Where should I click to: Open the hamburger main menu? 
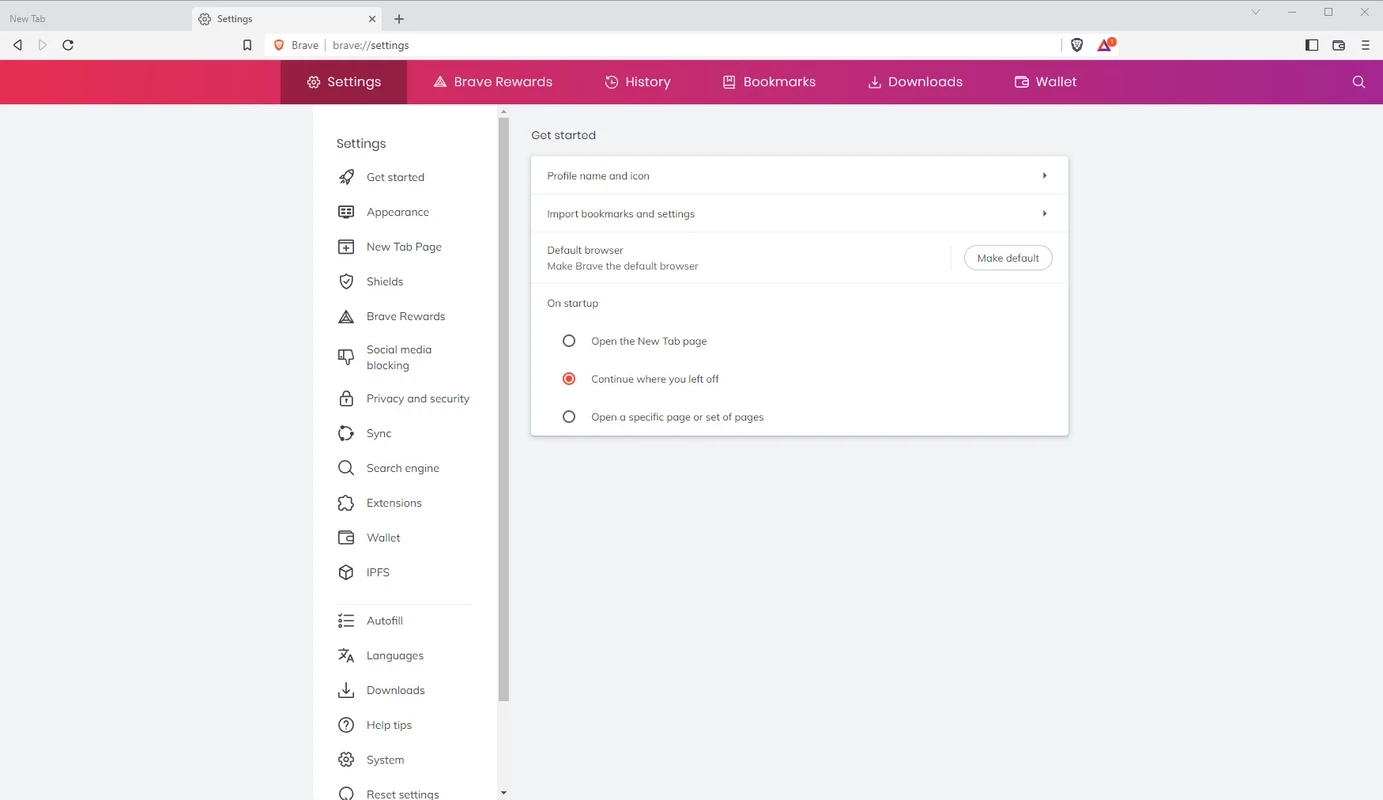click(x=1366, y=45)
